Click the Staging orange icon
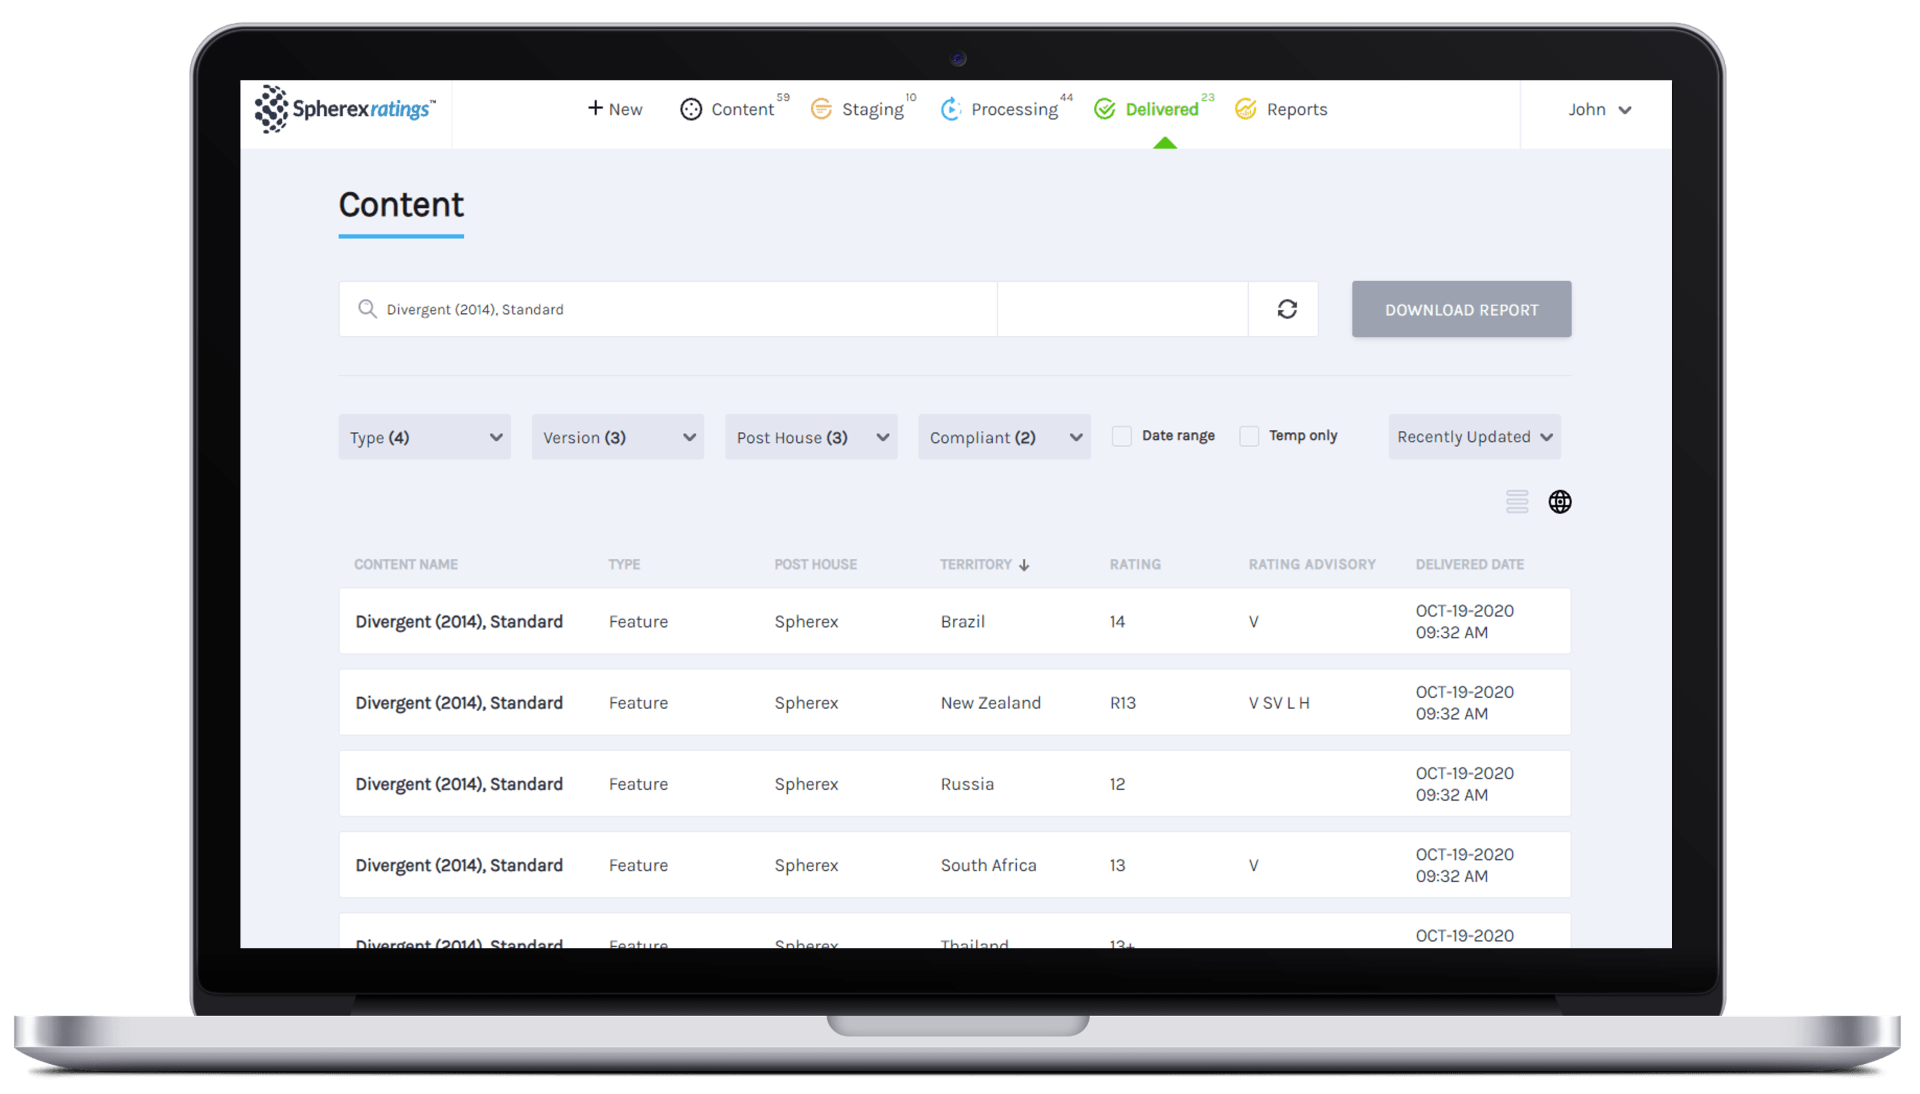The height and width of the screenshot is (1094, 1920). pyautogui.click(x=821, y=109)
